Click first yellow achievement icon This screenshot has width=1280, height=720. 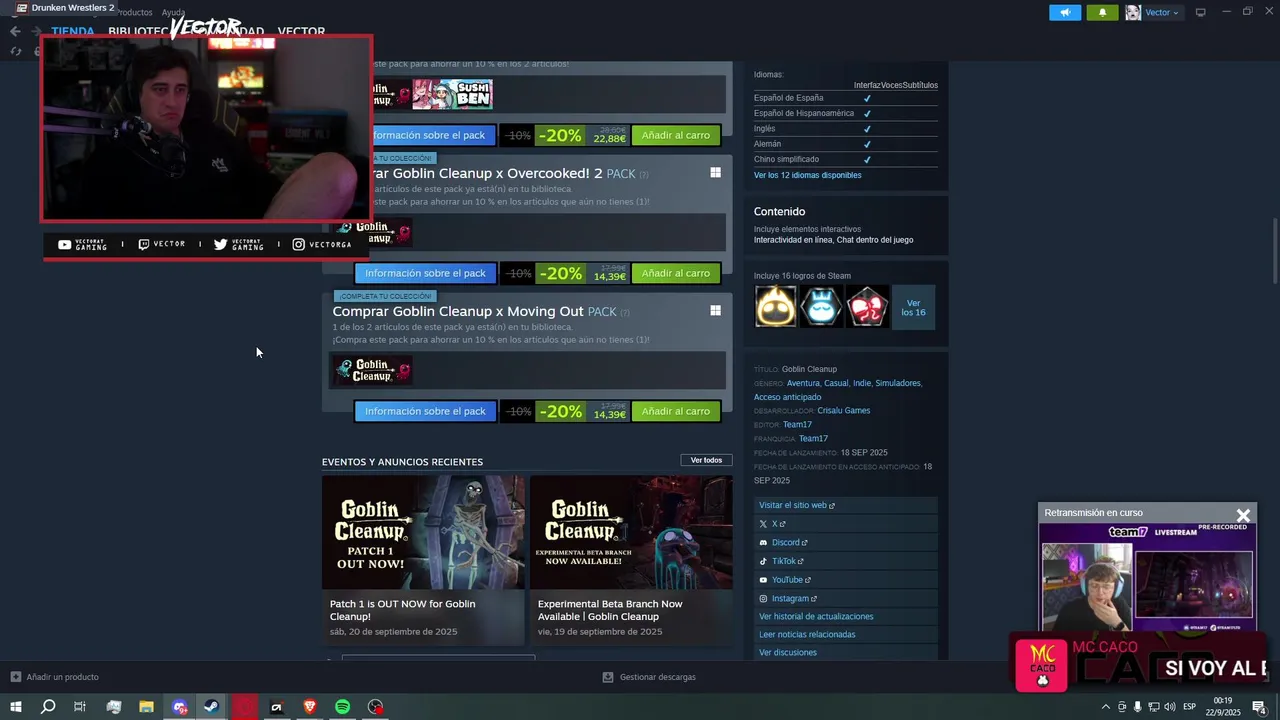[x=775, y=306]
